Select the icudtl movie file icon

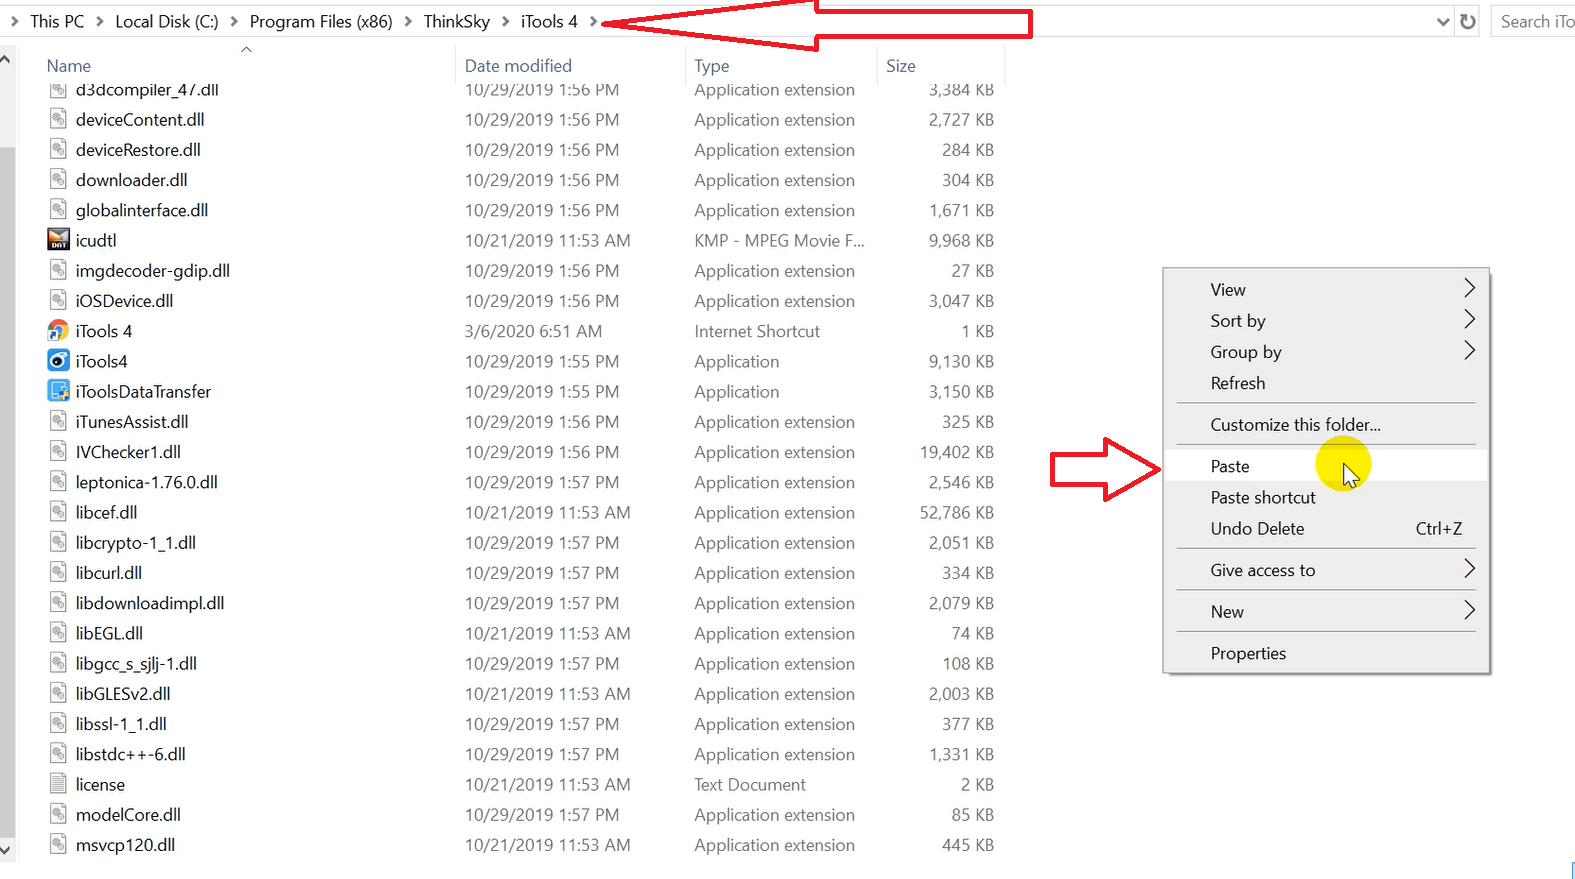pyautogui.click(x=59, y=240)
